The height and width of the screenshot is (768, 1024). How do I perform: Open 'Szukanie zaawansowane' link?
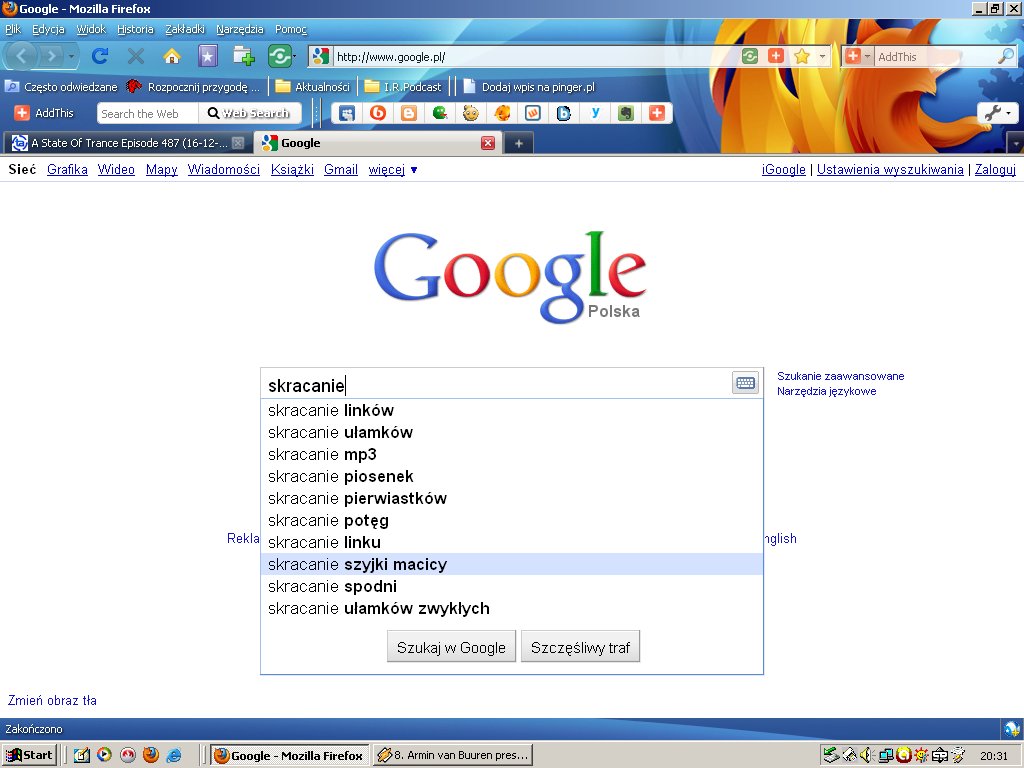pyautogui.click(x=840, y=376)
